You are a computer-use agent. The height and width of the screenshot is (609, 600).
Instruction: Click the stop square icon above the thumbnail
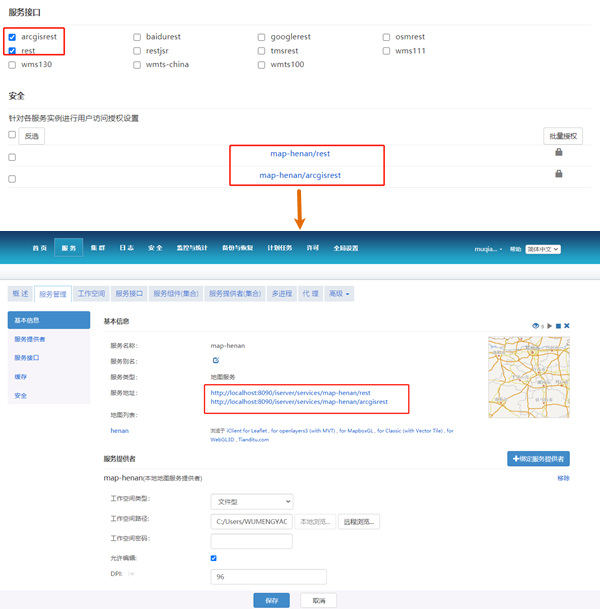pos(558,326)
